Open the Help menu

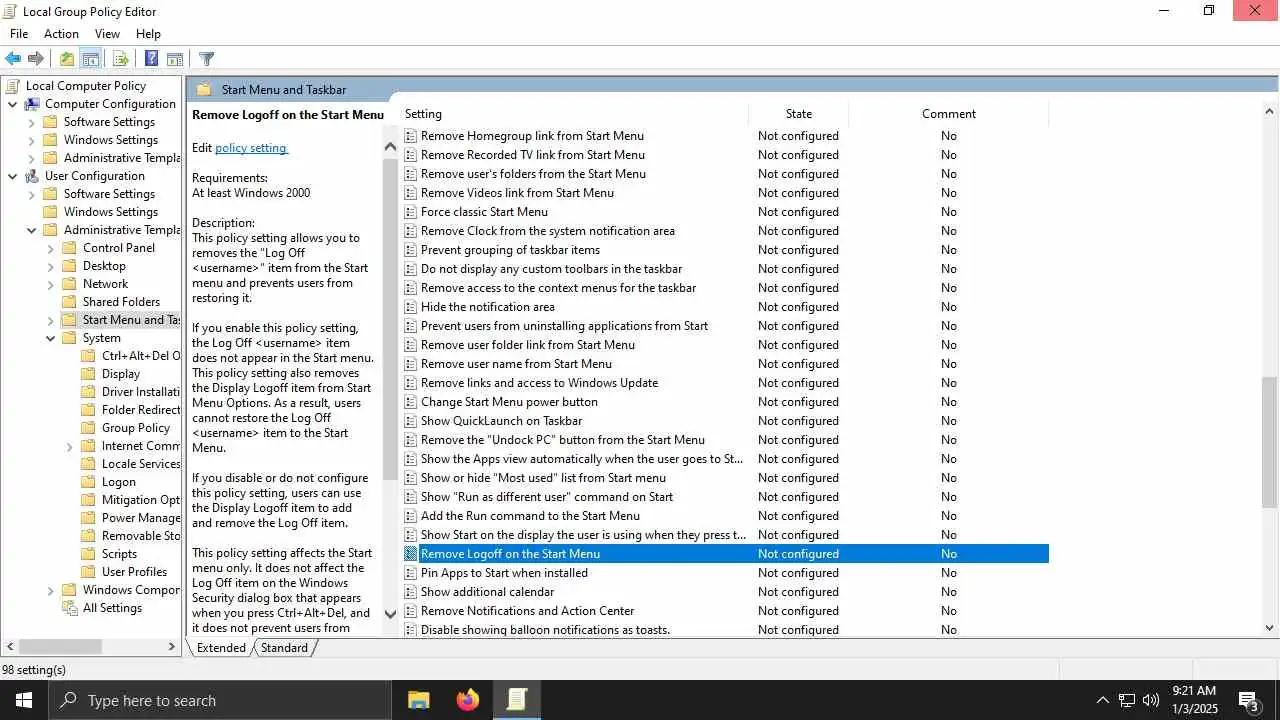[x=148, y=34]
